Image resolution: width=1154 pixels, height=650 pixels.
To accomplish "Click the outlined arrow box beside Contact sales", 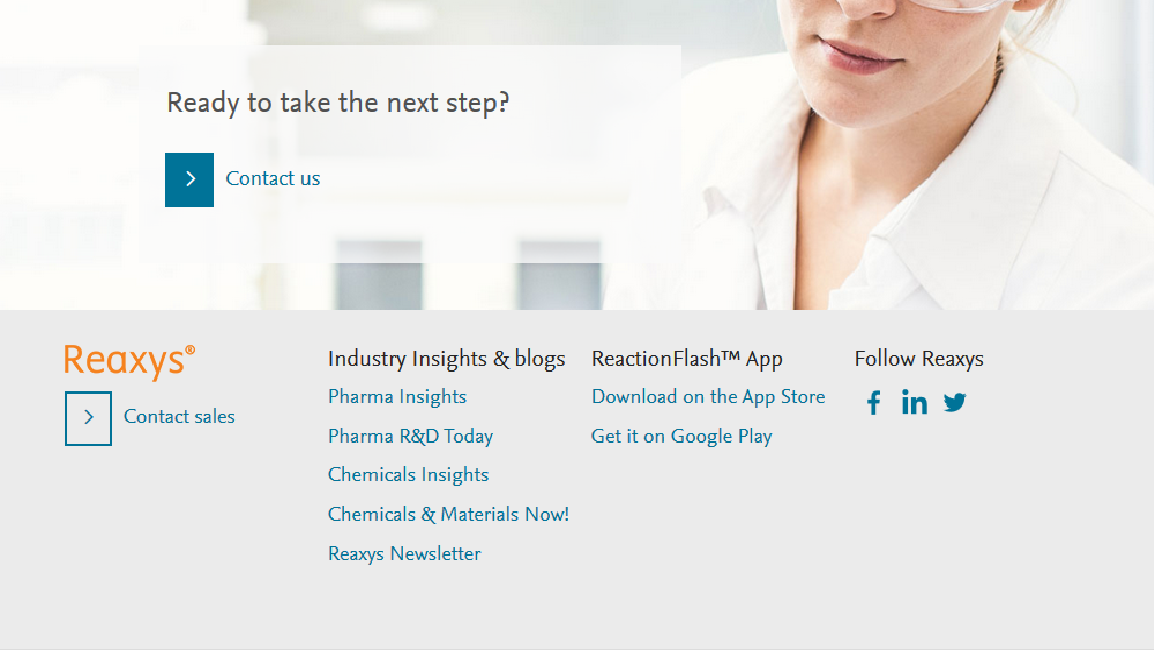I will [88, 418].
